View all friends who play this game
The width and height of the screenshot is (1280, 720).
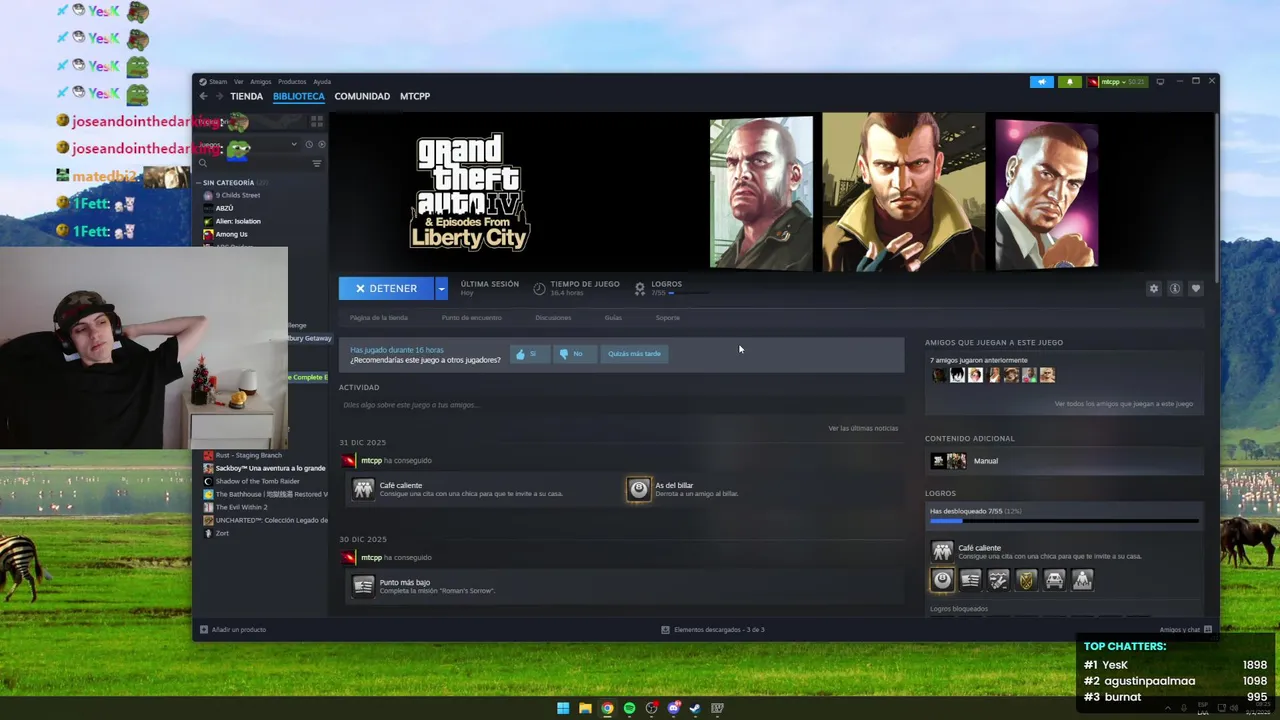[1123, 404]
